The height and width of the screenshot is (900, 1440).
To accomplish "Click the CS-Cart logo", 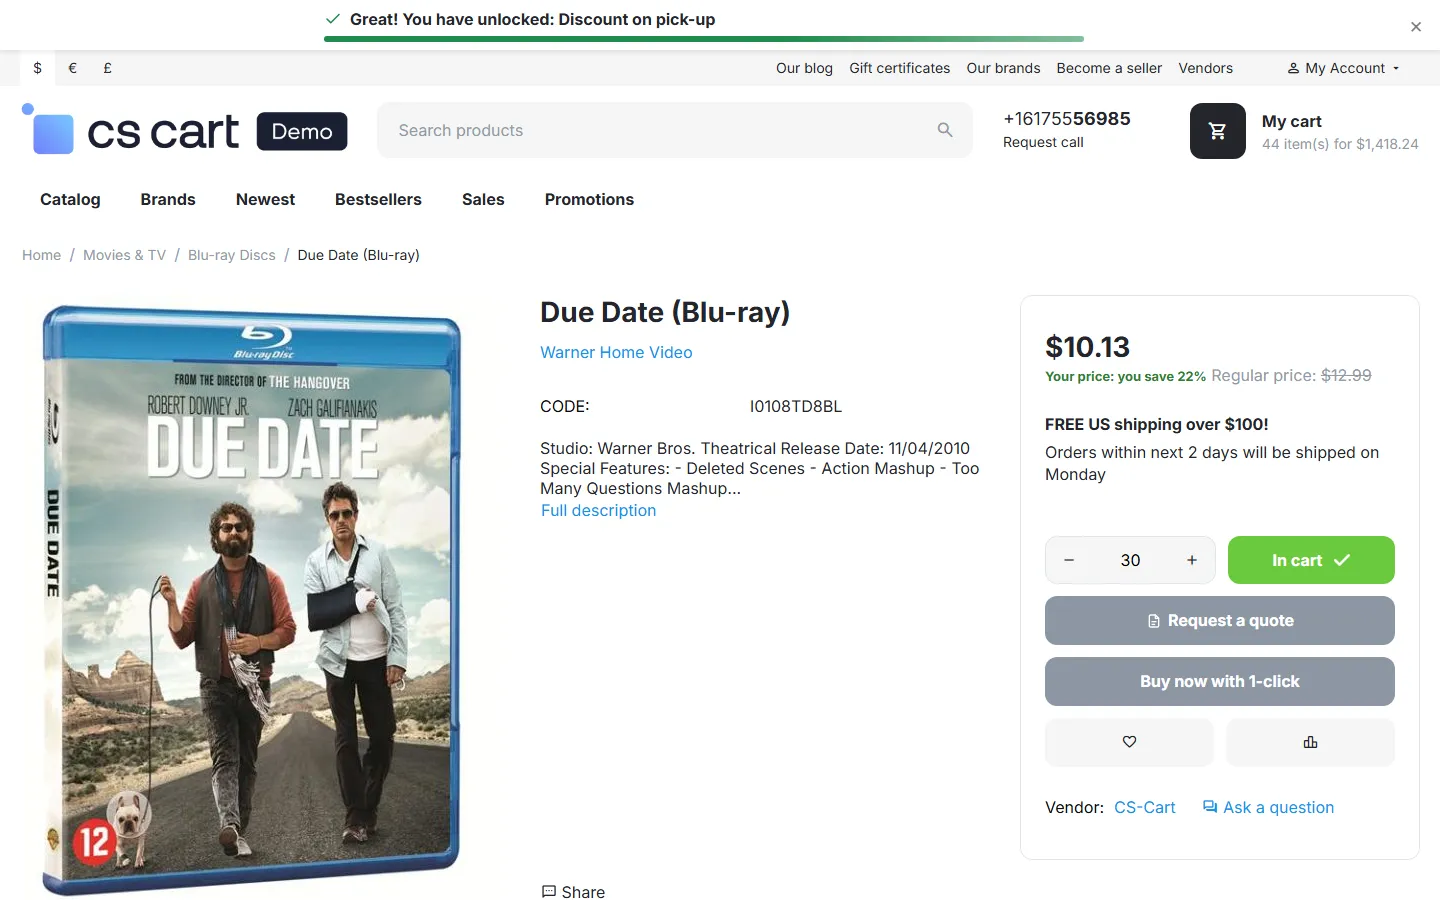I will click(185, 131).
